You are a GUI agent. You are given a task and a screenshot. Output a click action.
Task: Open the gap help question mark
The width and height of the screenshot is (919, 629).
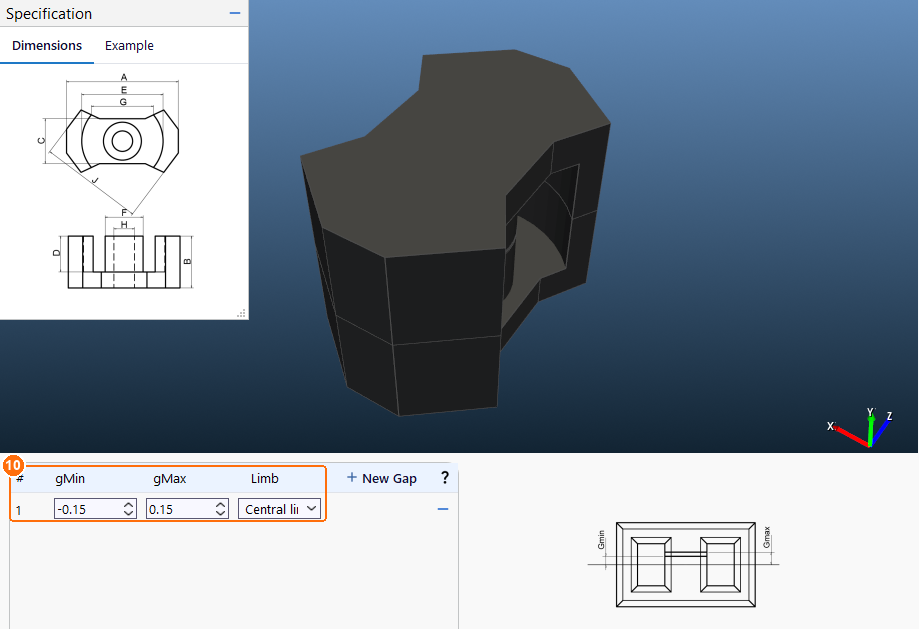[x=445, y=478]
